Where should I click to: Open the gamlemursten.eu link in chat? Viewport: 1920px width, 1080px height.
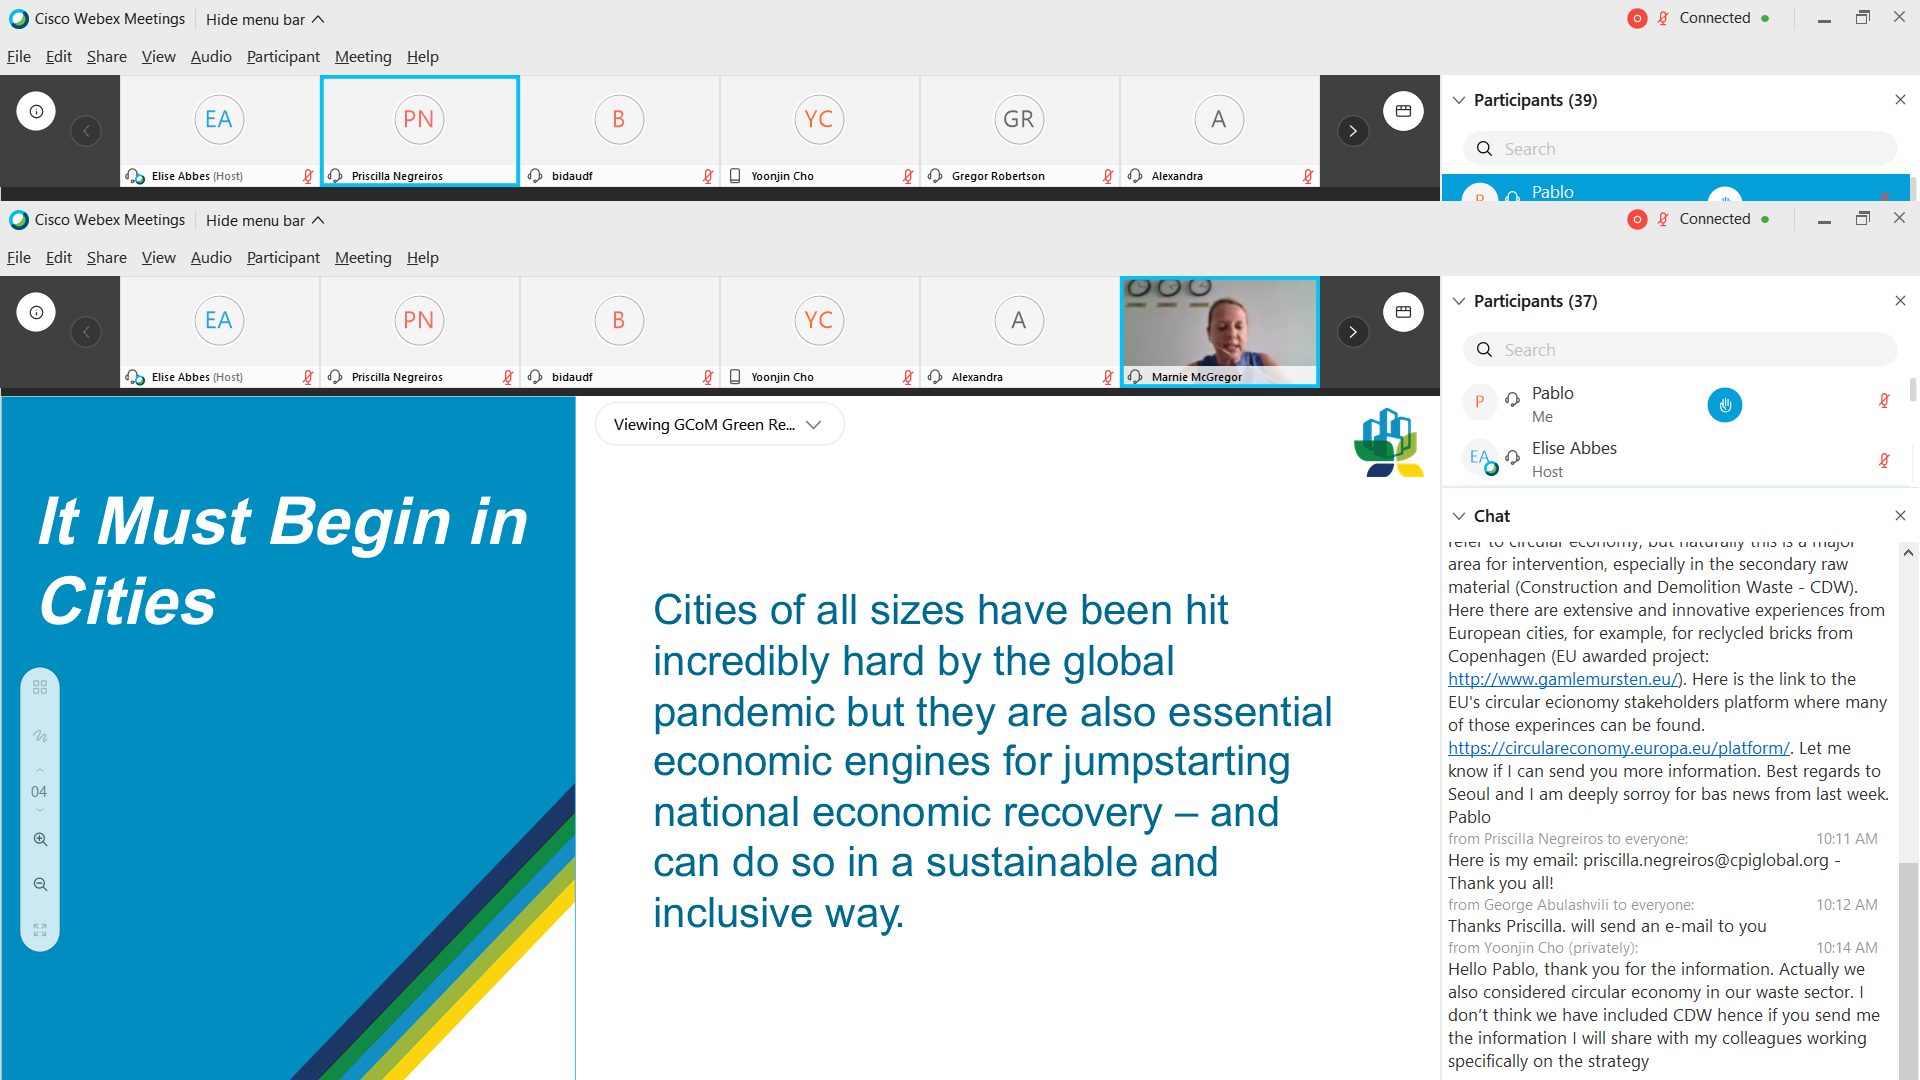[x=1563, y=680]
